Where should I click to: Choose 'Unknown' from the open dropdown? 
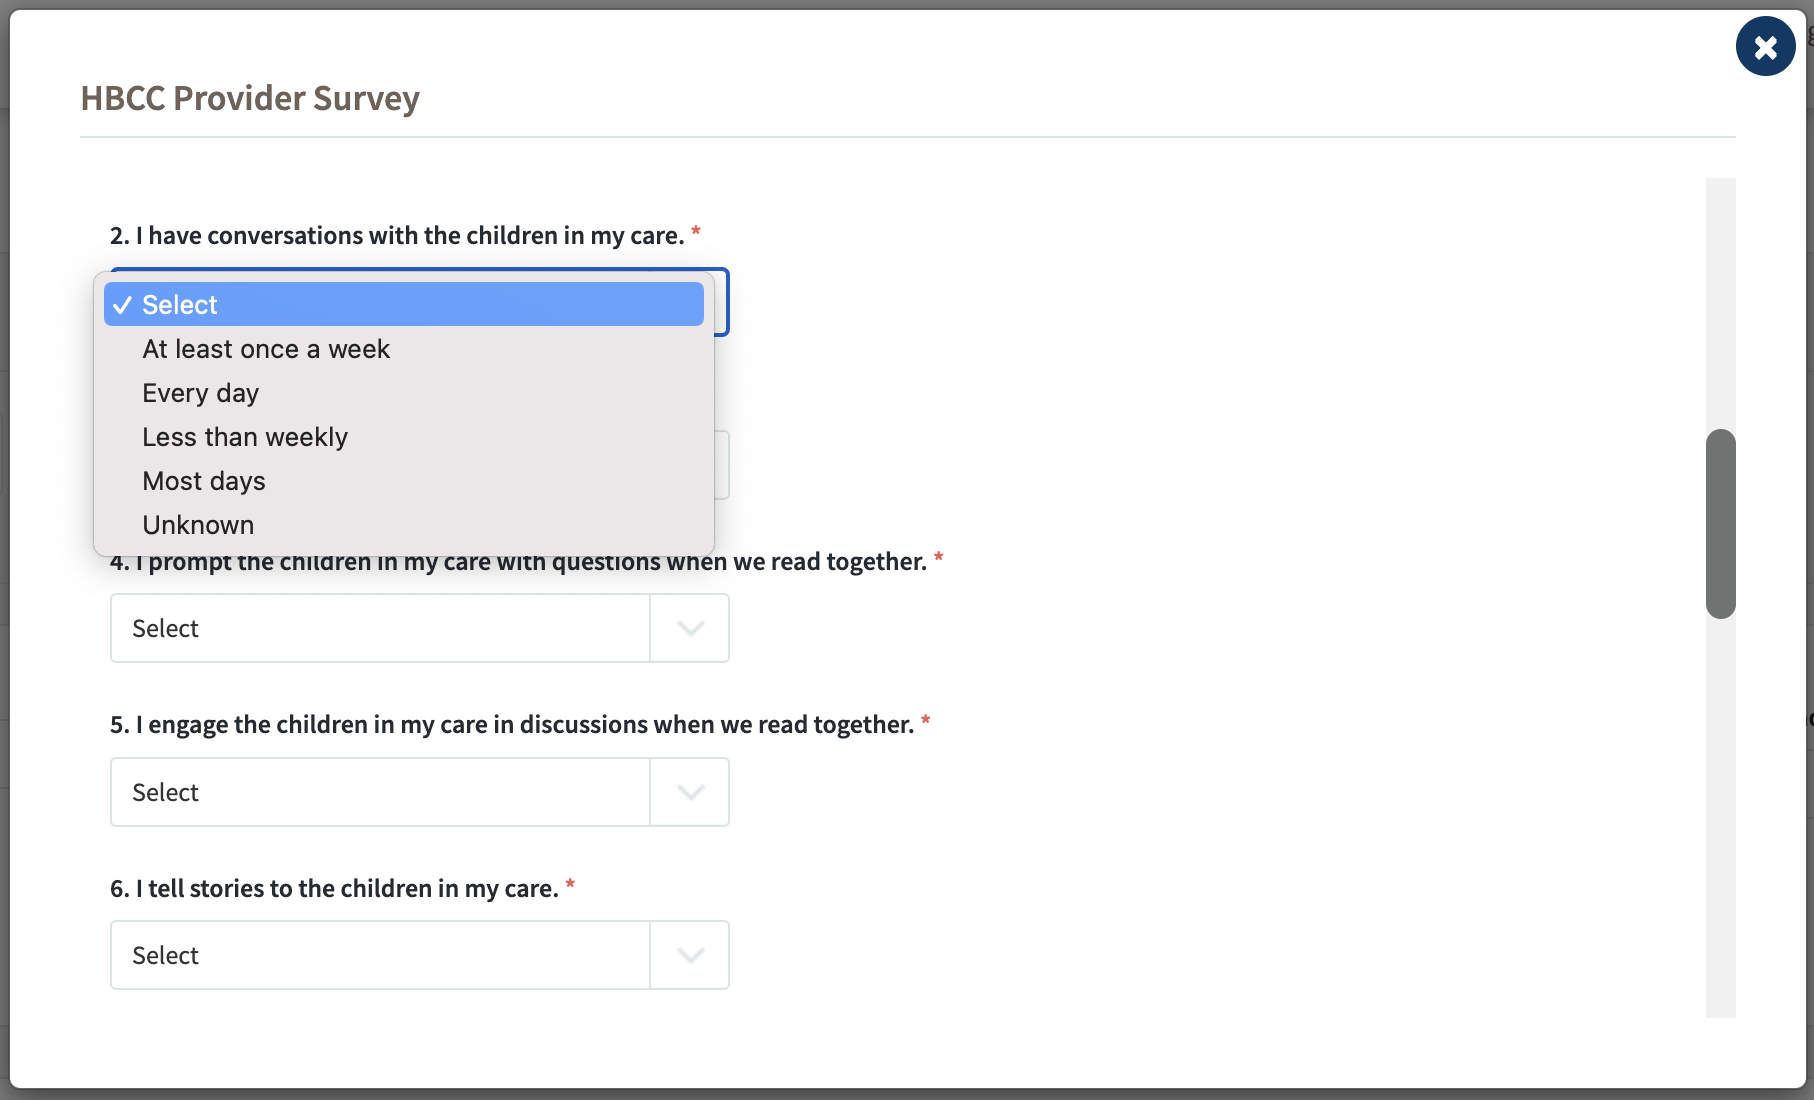point(404,525)
